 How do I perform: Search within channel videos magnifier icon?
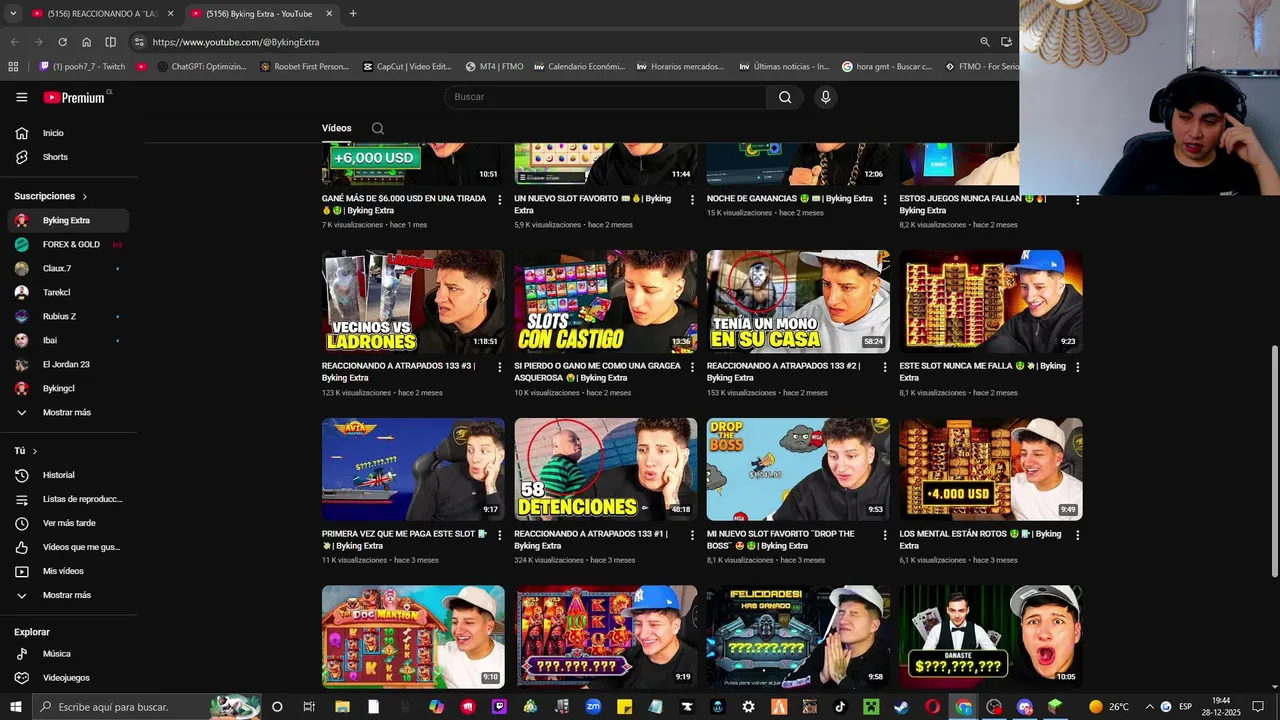(378, 128)
